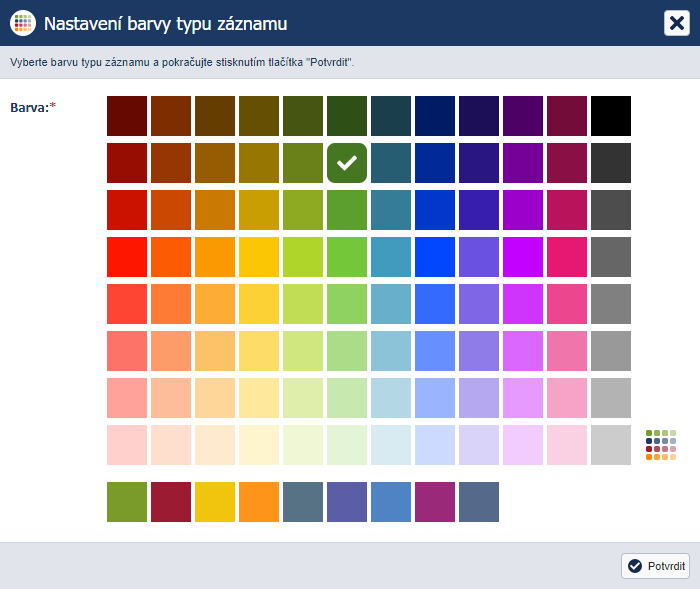This screenshot has width=700, height=589.
Task: Choose the violet swatch in fourth row
Action: tap(479, 257)
